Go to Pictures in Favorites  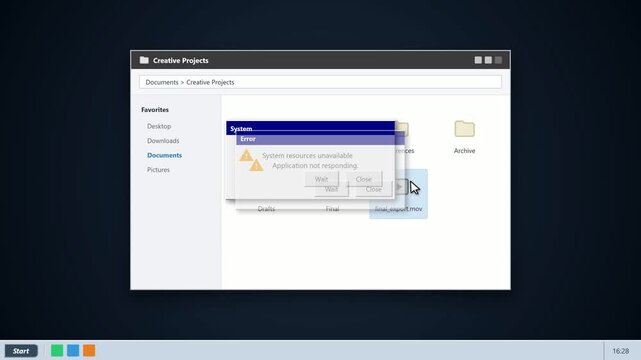pyautogui.click(x=158, y=170)
